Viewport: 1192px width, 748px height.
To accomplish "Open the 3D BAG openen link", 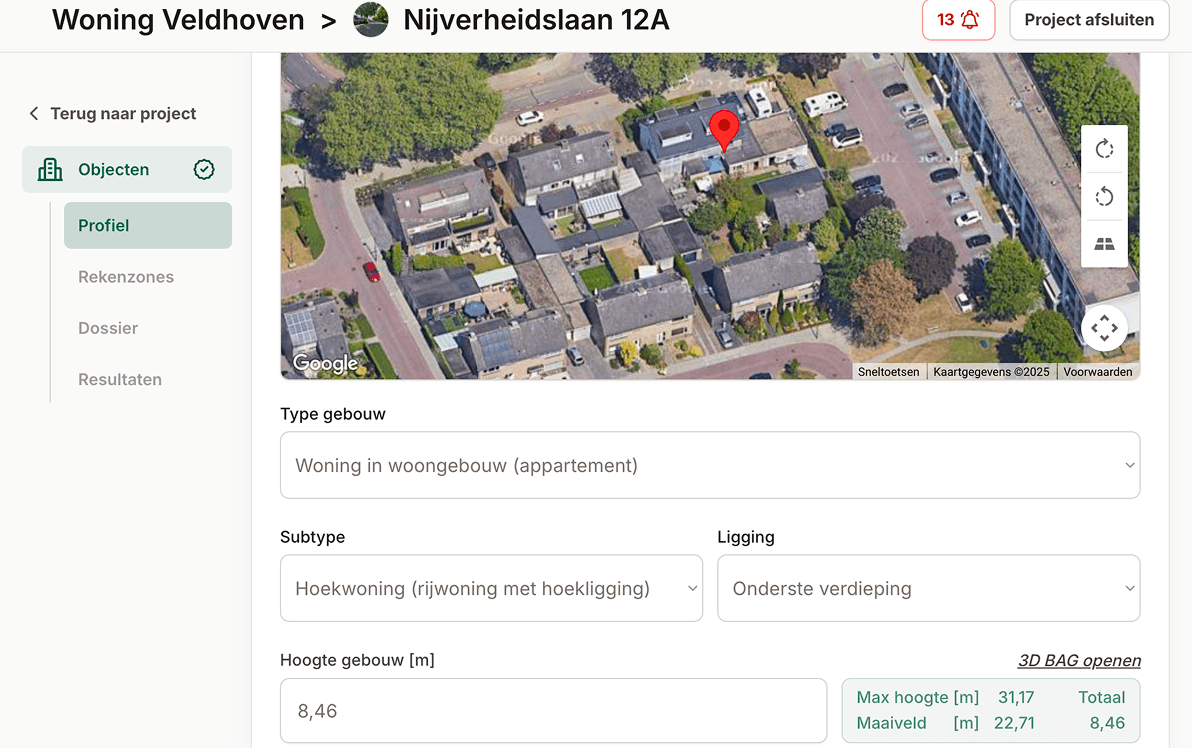I will click(x=1079, y=660).
